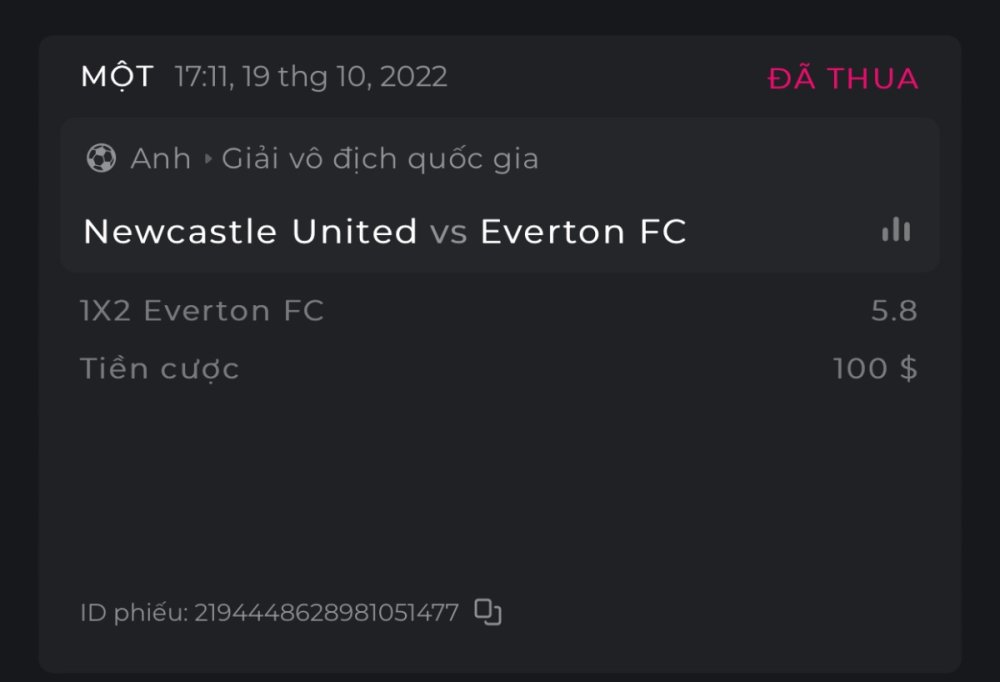Copy the ticket ID with copy icon

pos(488,612)
